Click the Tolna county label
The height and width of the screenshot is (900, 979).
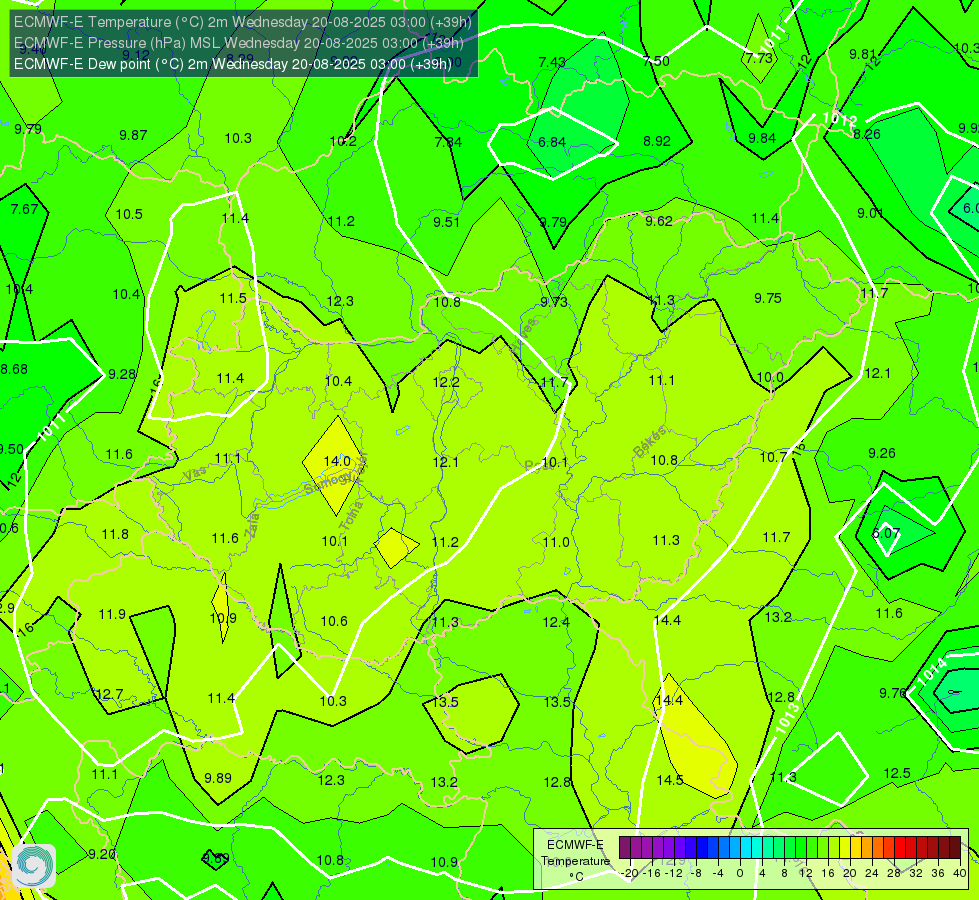point(351,515)
